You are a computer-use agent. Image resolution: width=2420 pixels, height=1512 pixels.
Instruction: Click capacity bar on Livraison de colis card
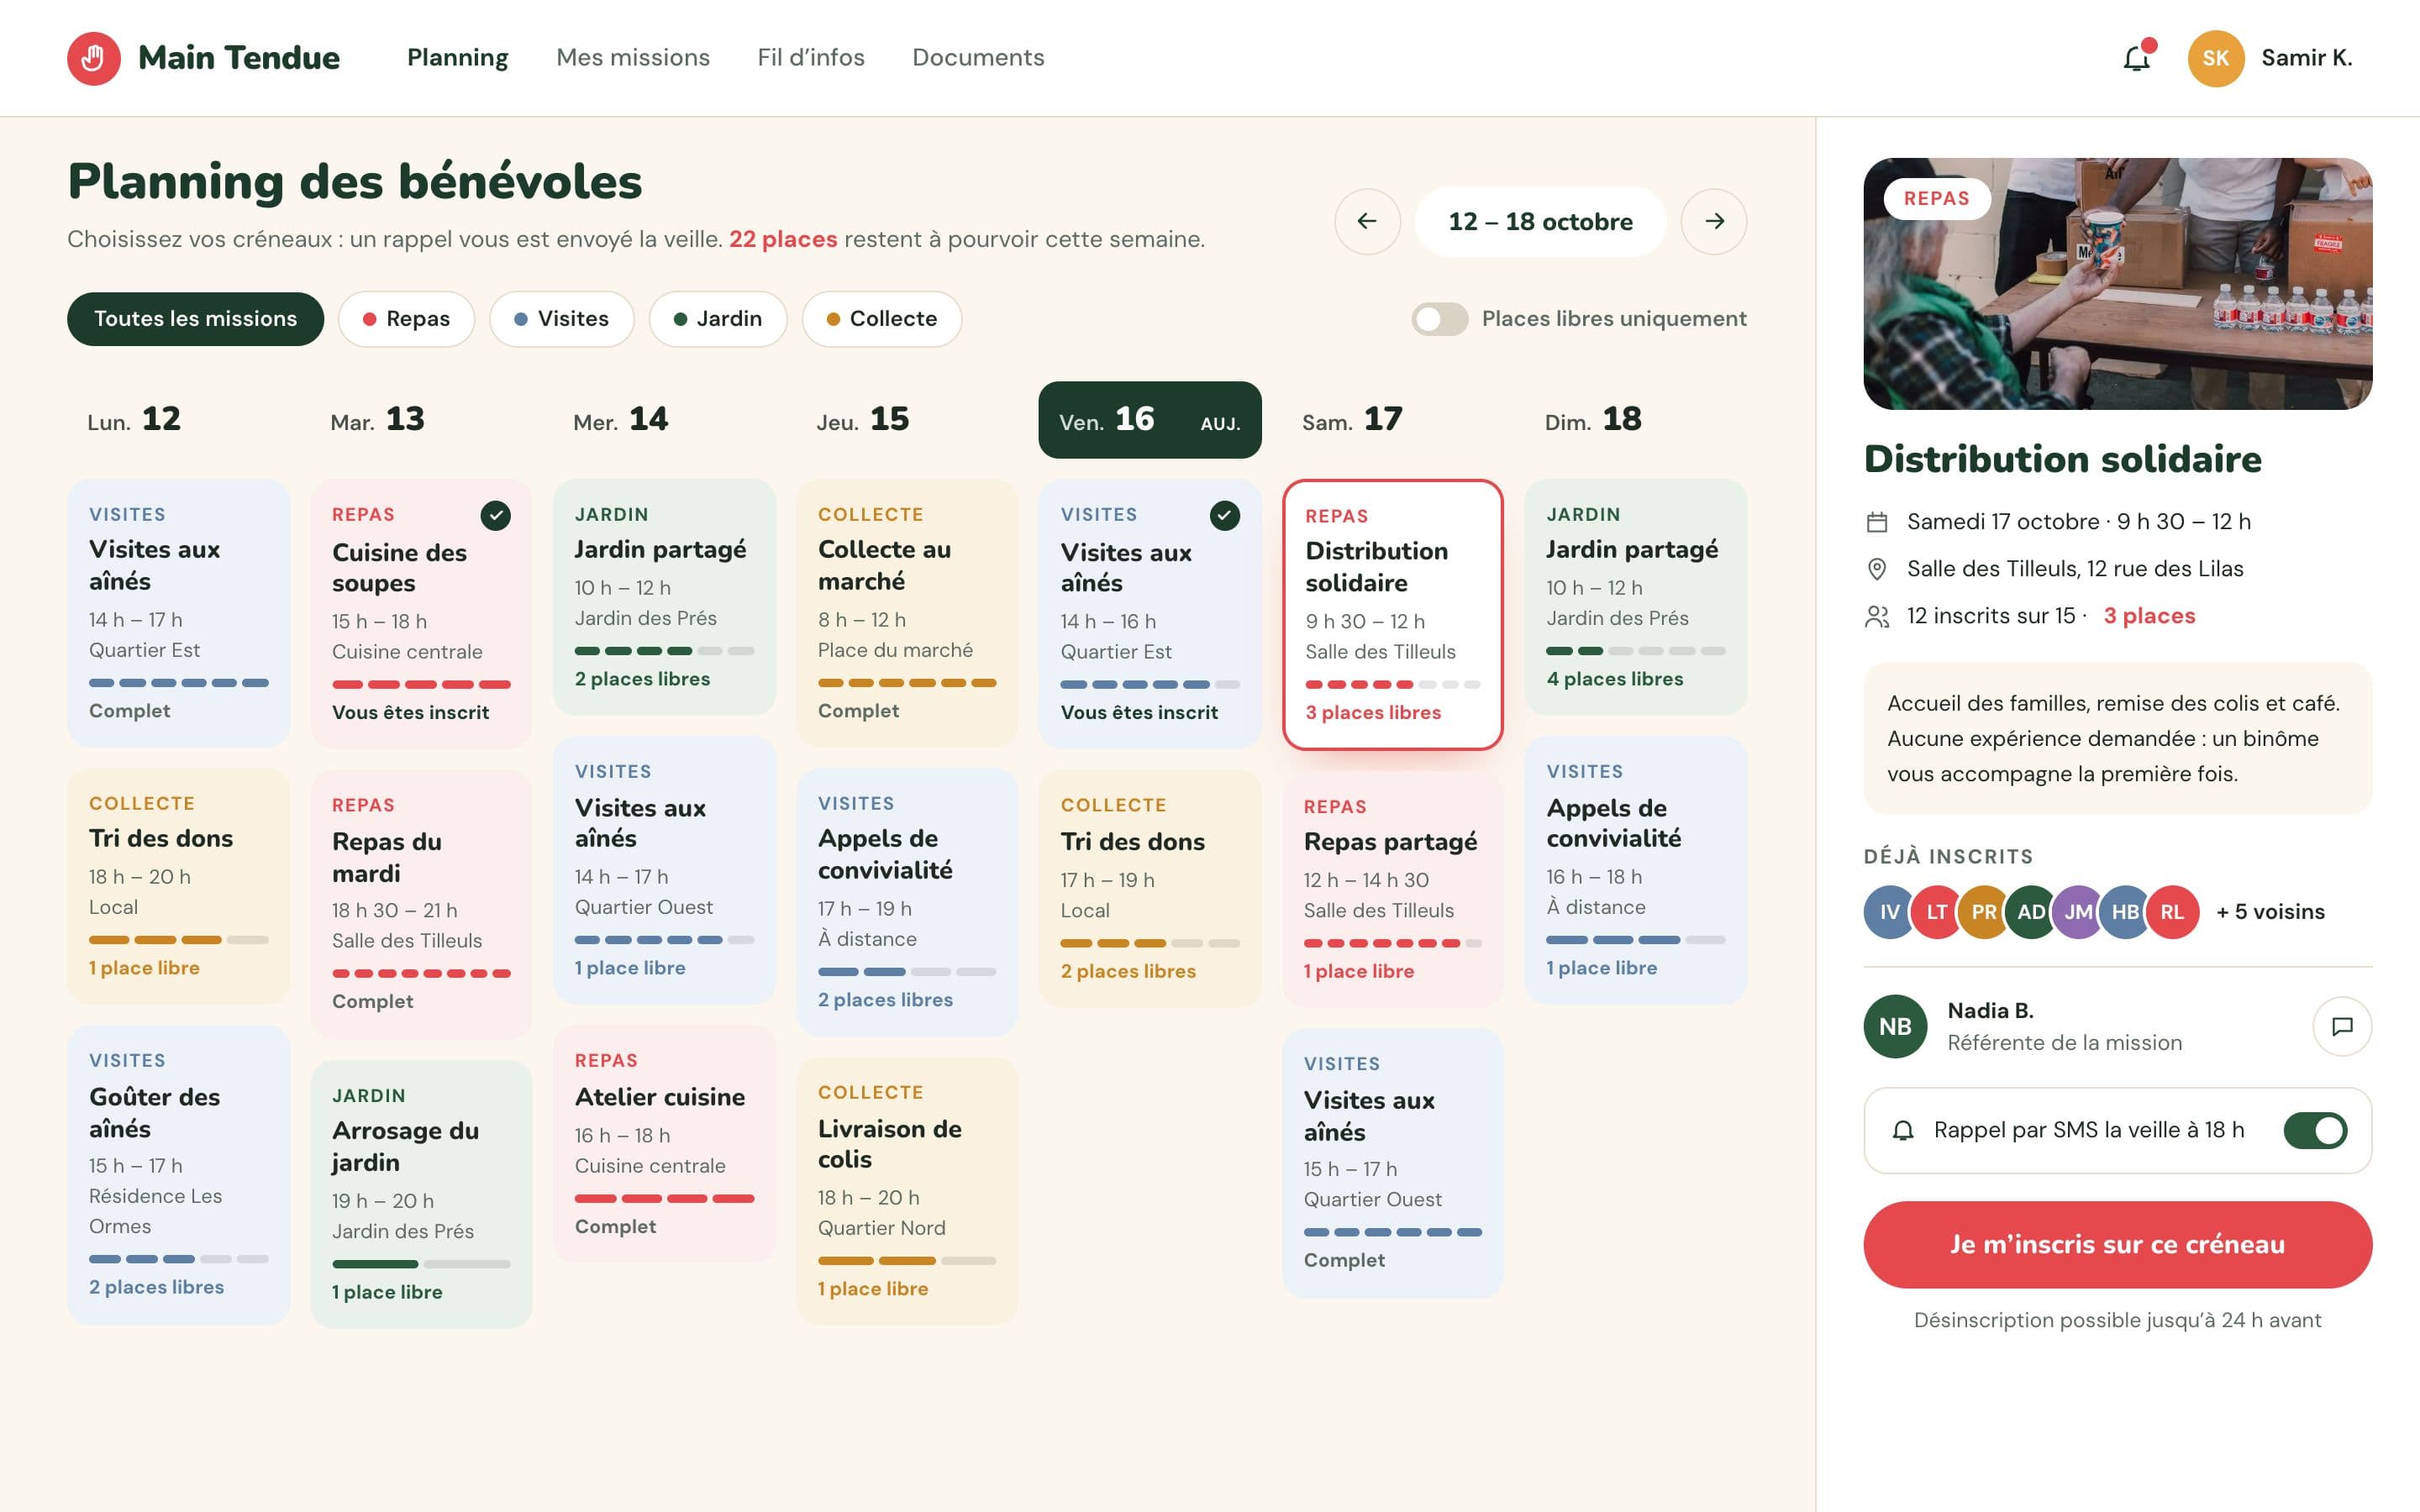907,1260
